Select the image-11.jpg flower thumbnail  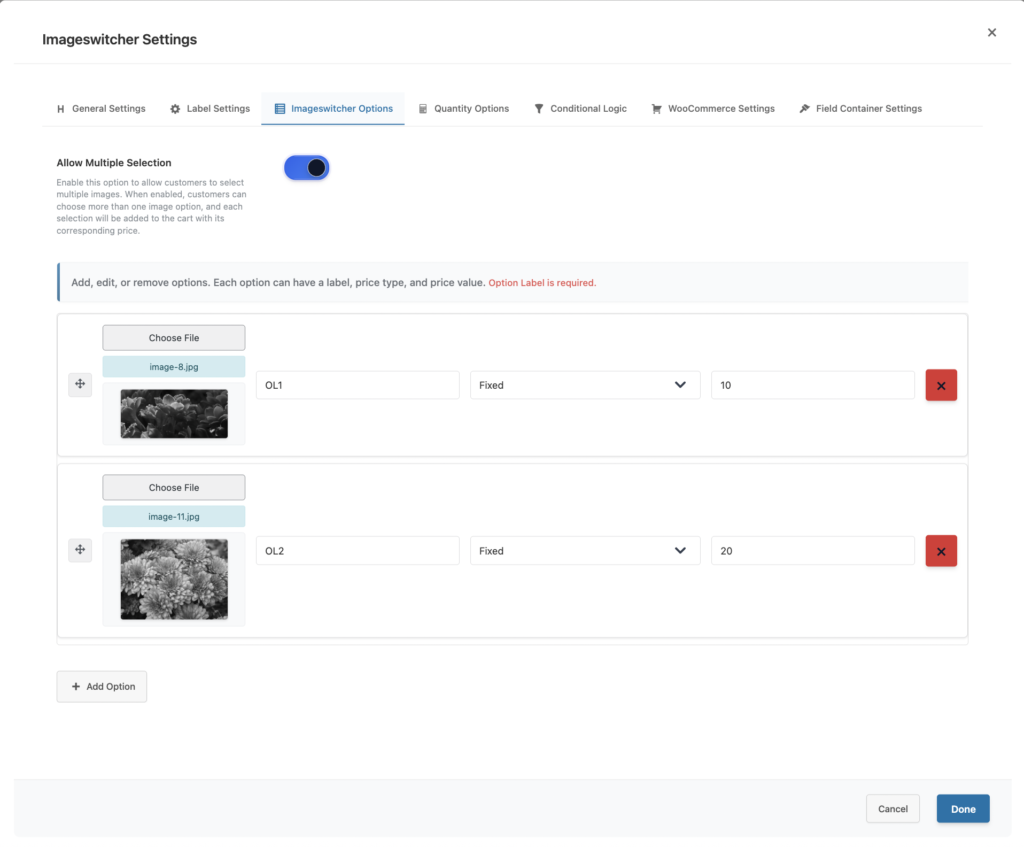click(174, 579)
